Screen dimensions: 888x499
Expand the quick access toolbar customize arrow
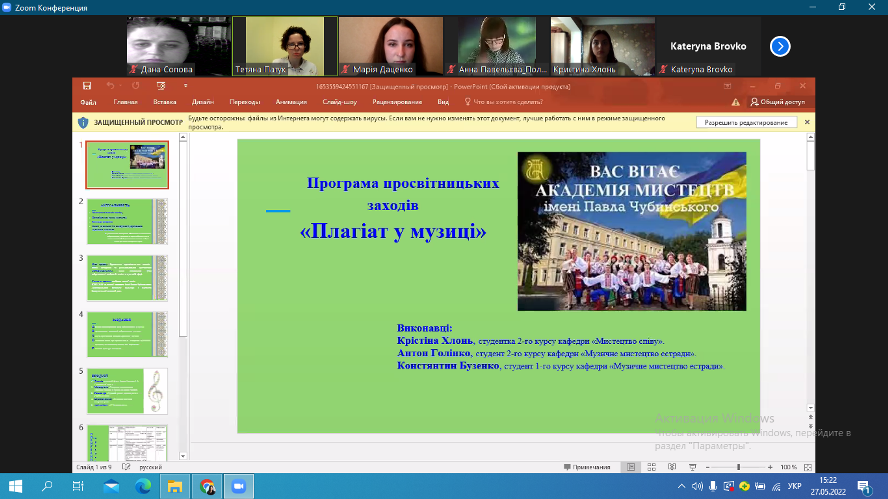pyautogui.click(x=186, y=87)
